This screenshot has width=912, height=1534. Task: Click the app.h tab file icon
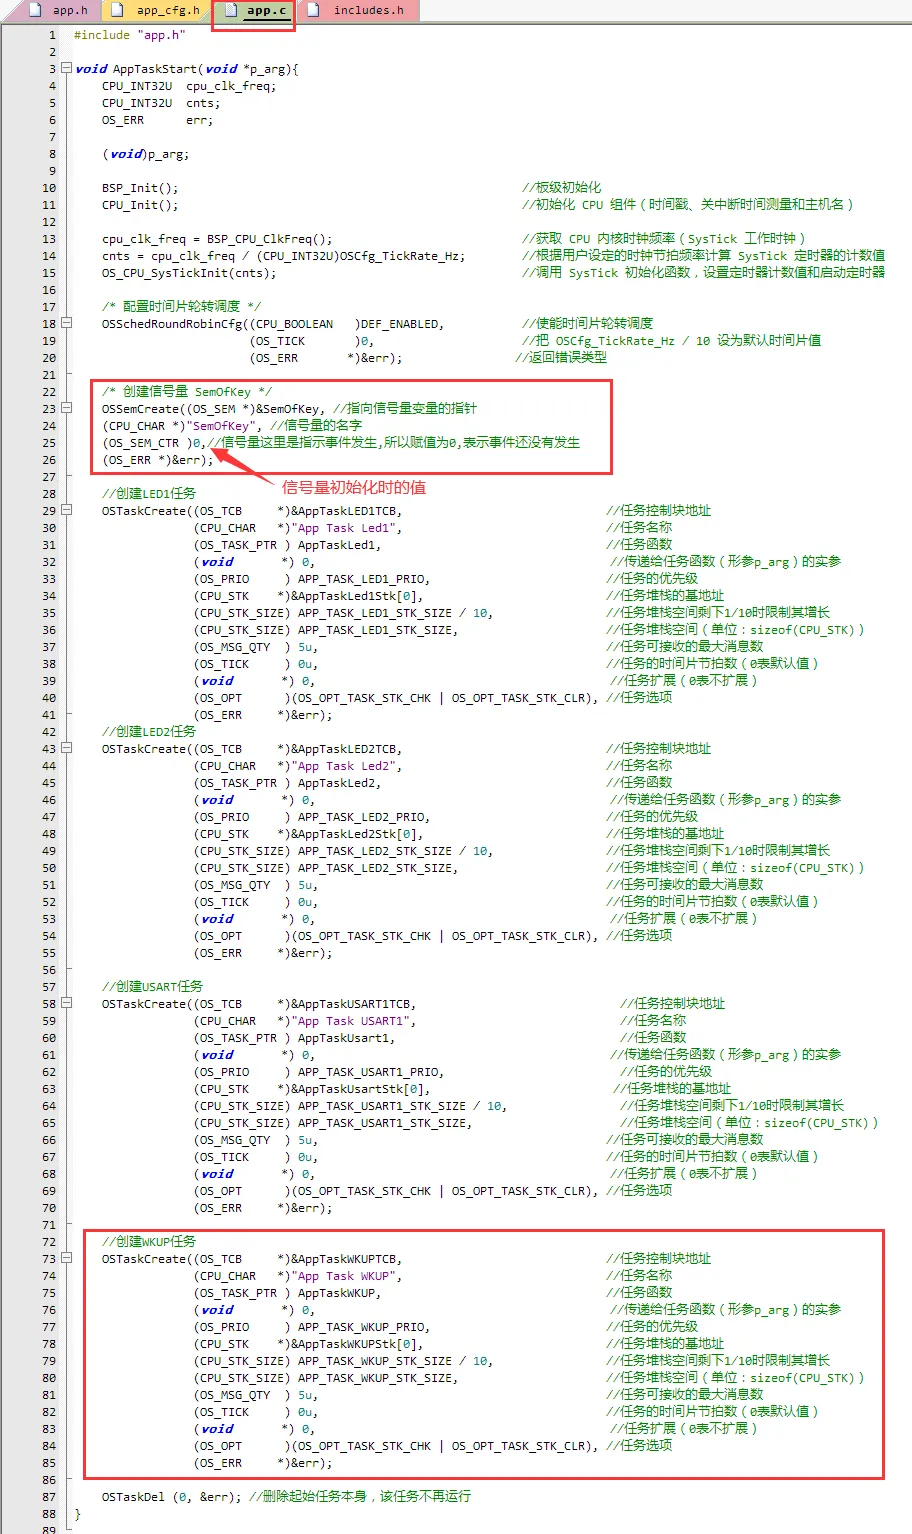(x=35, y=10)
